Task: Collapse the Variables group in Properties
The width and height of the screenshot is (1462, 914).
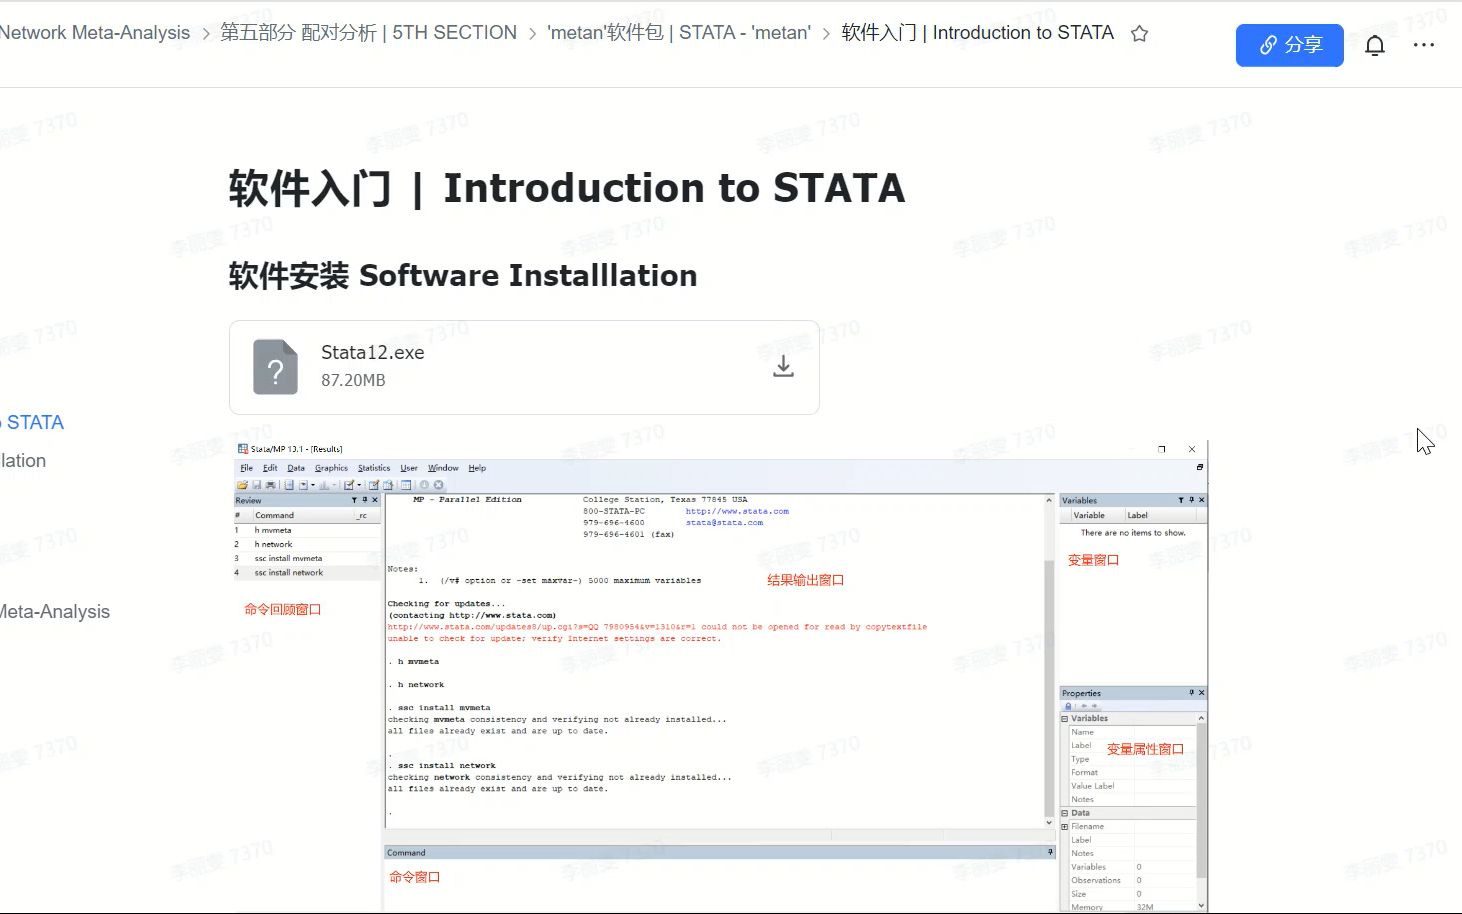Action: 1064,718
